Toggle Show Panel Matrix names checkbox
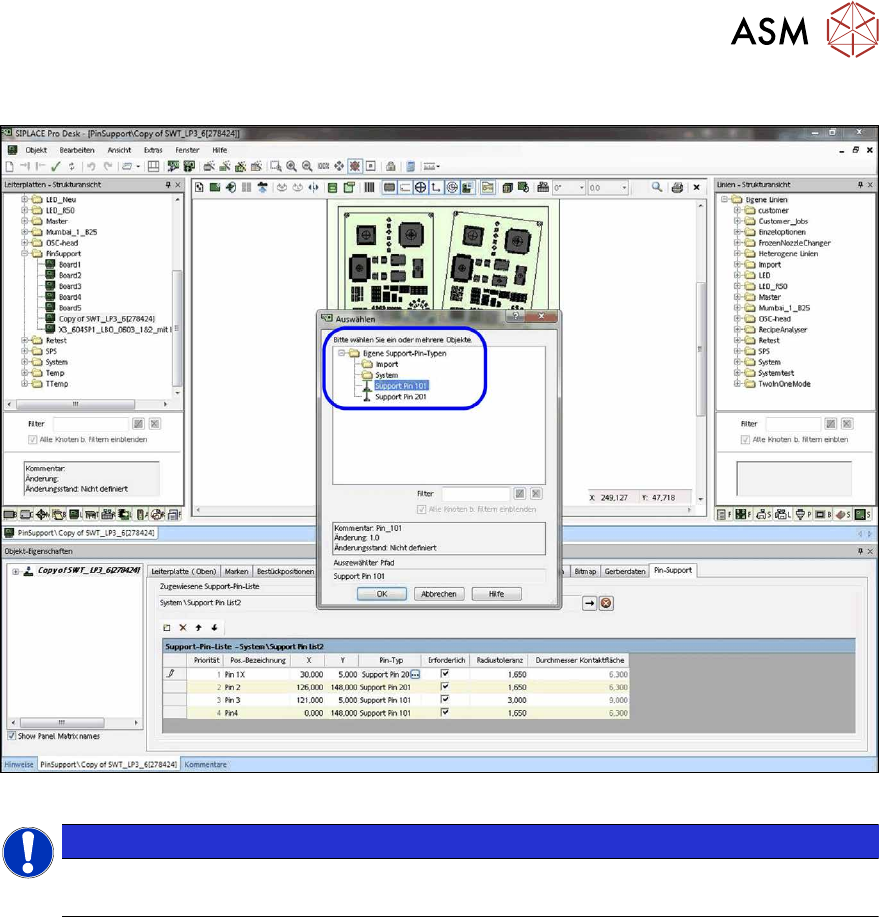Image resolution: width=879 pixels, height=917 pixels. 12,736
